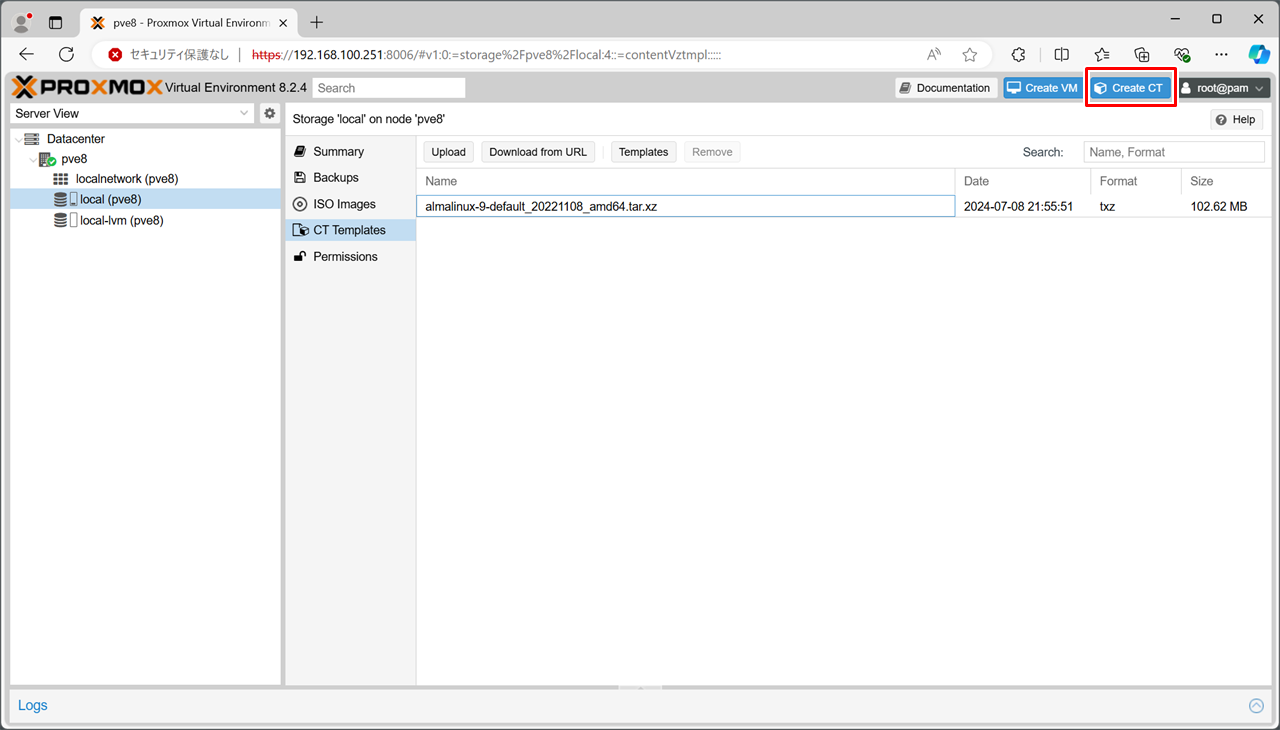Collapse the pve8 node in tree
Viewport: 1280px width, 730px height.
(x=33, y=160)
